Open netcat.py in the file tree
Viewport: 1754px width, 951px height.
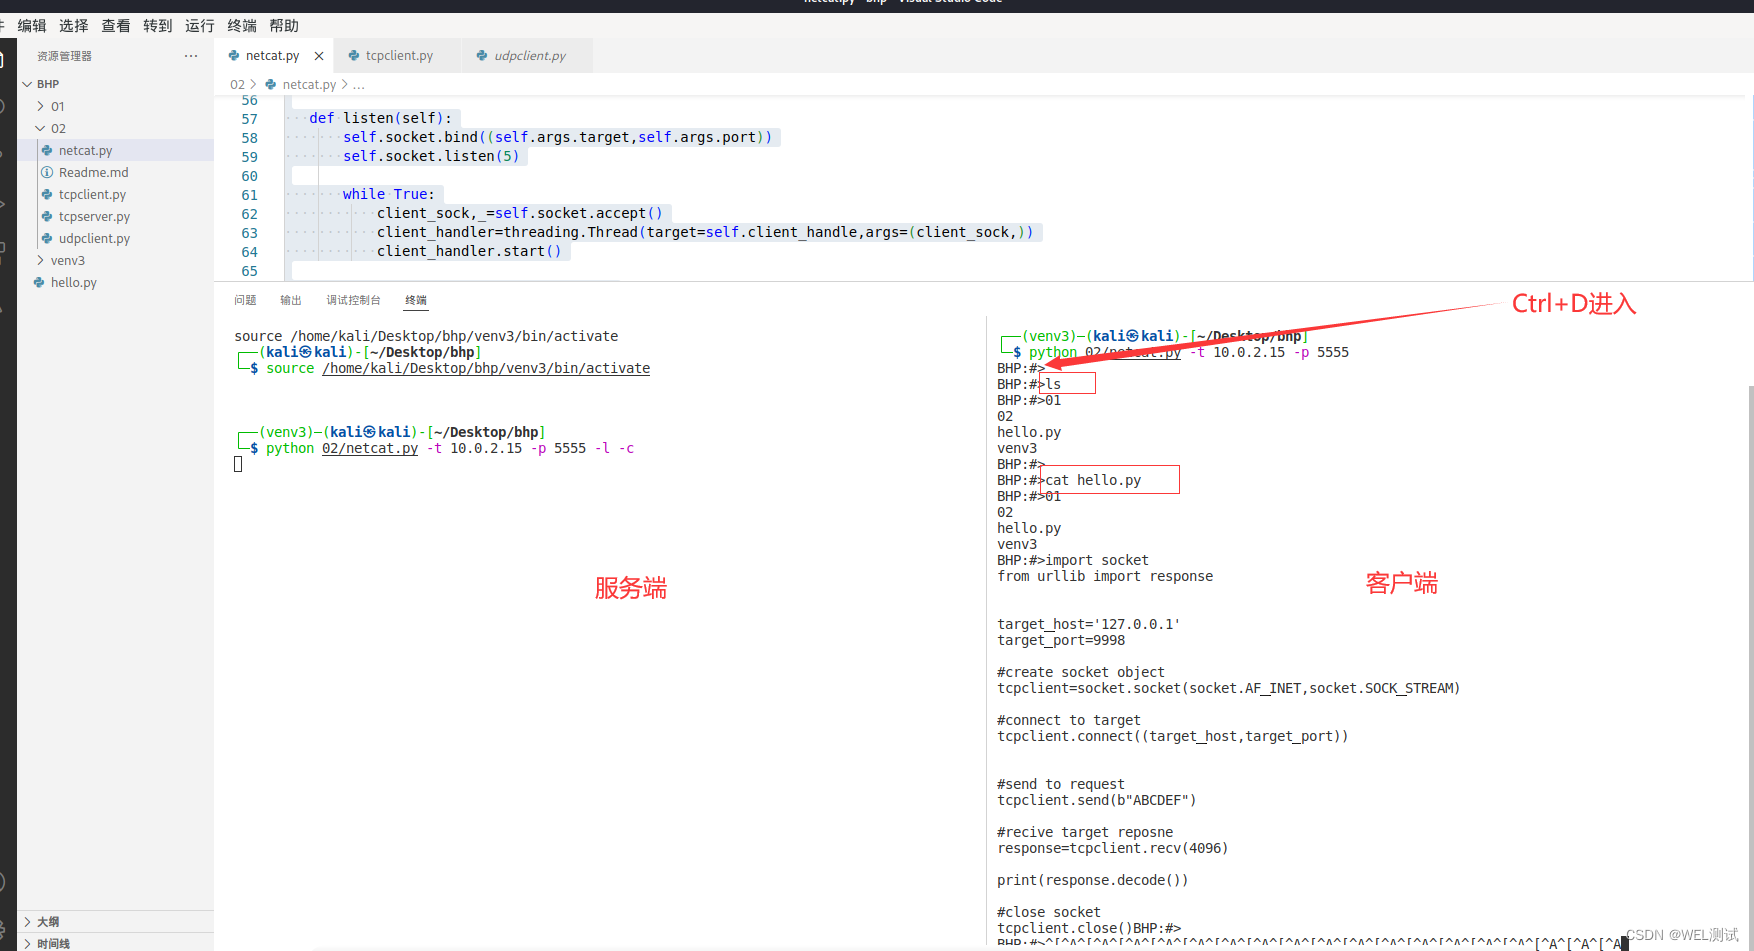click(x=85, y=150)
